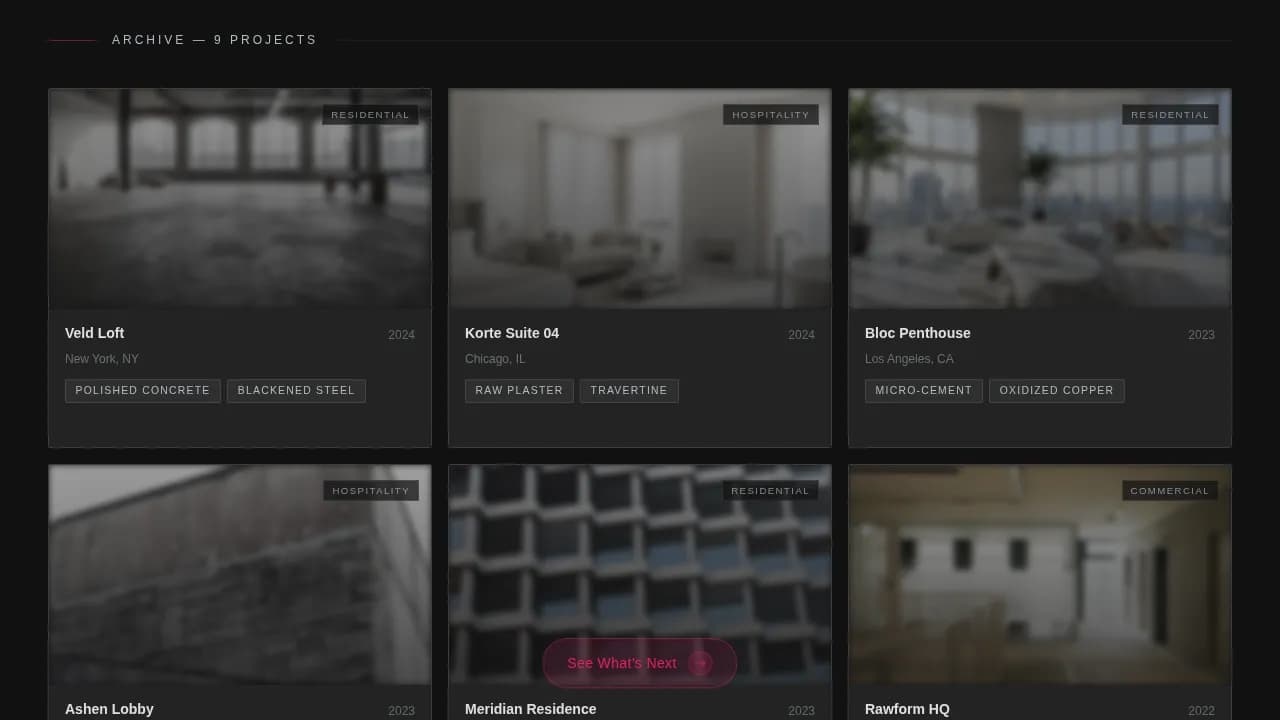
Task: Click the arrow icon in See What's Next
Action: click(x=700, y=663)
